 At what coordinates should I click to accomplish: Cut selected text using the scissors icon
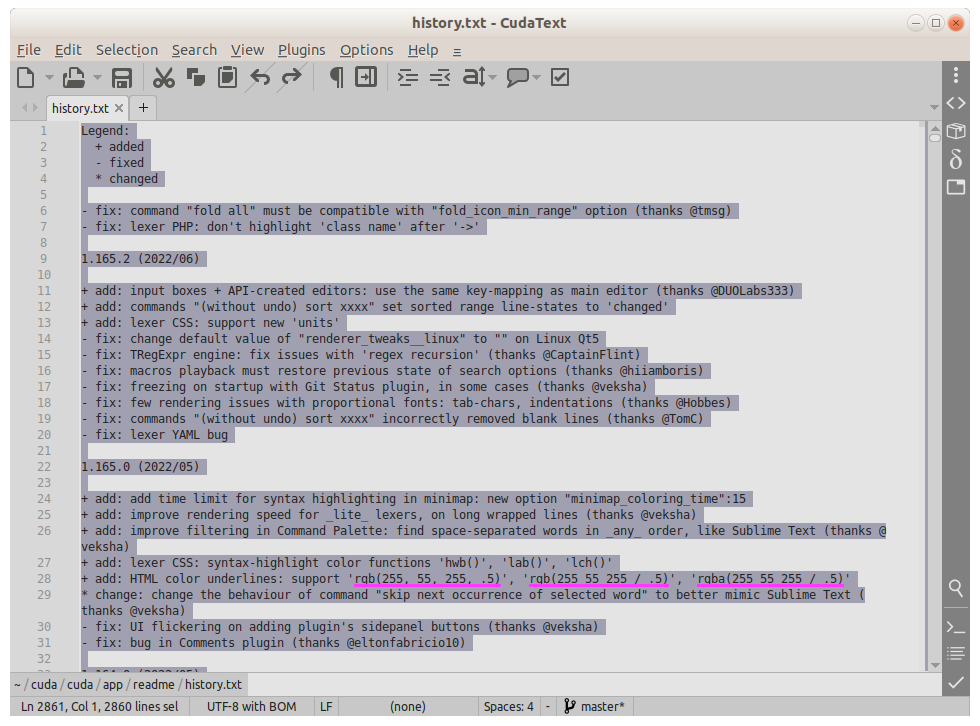163,76
